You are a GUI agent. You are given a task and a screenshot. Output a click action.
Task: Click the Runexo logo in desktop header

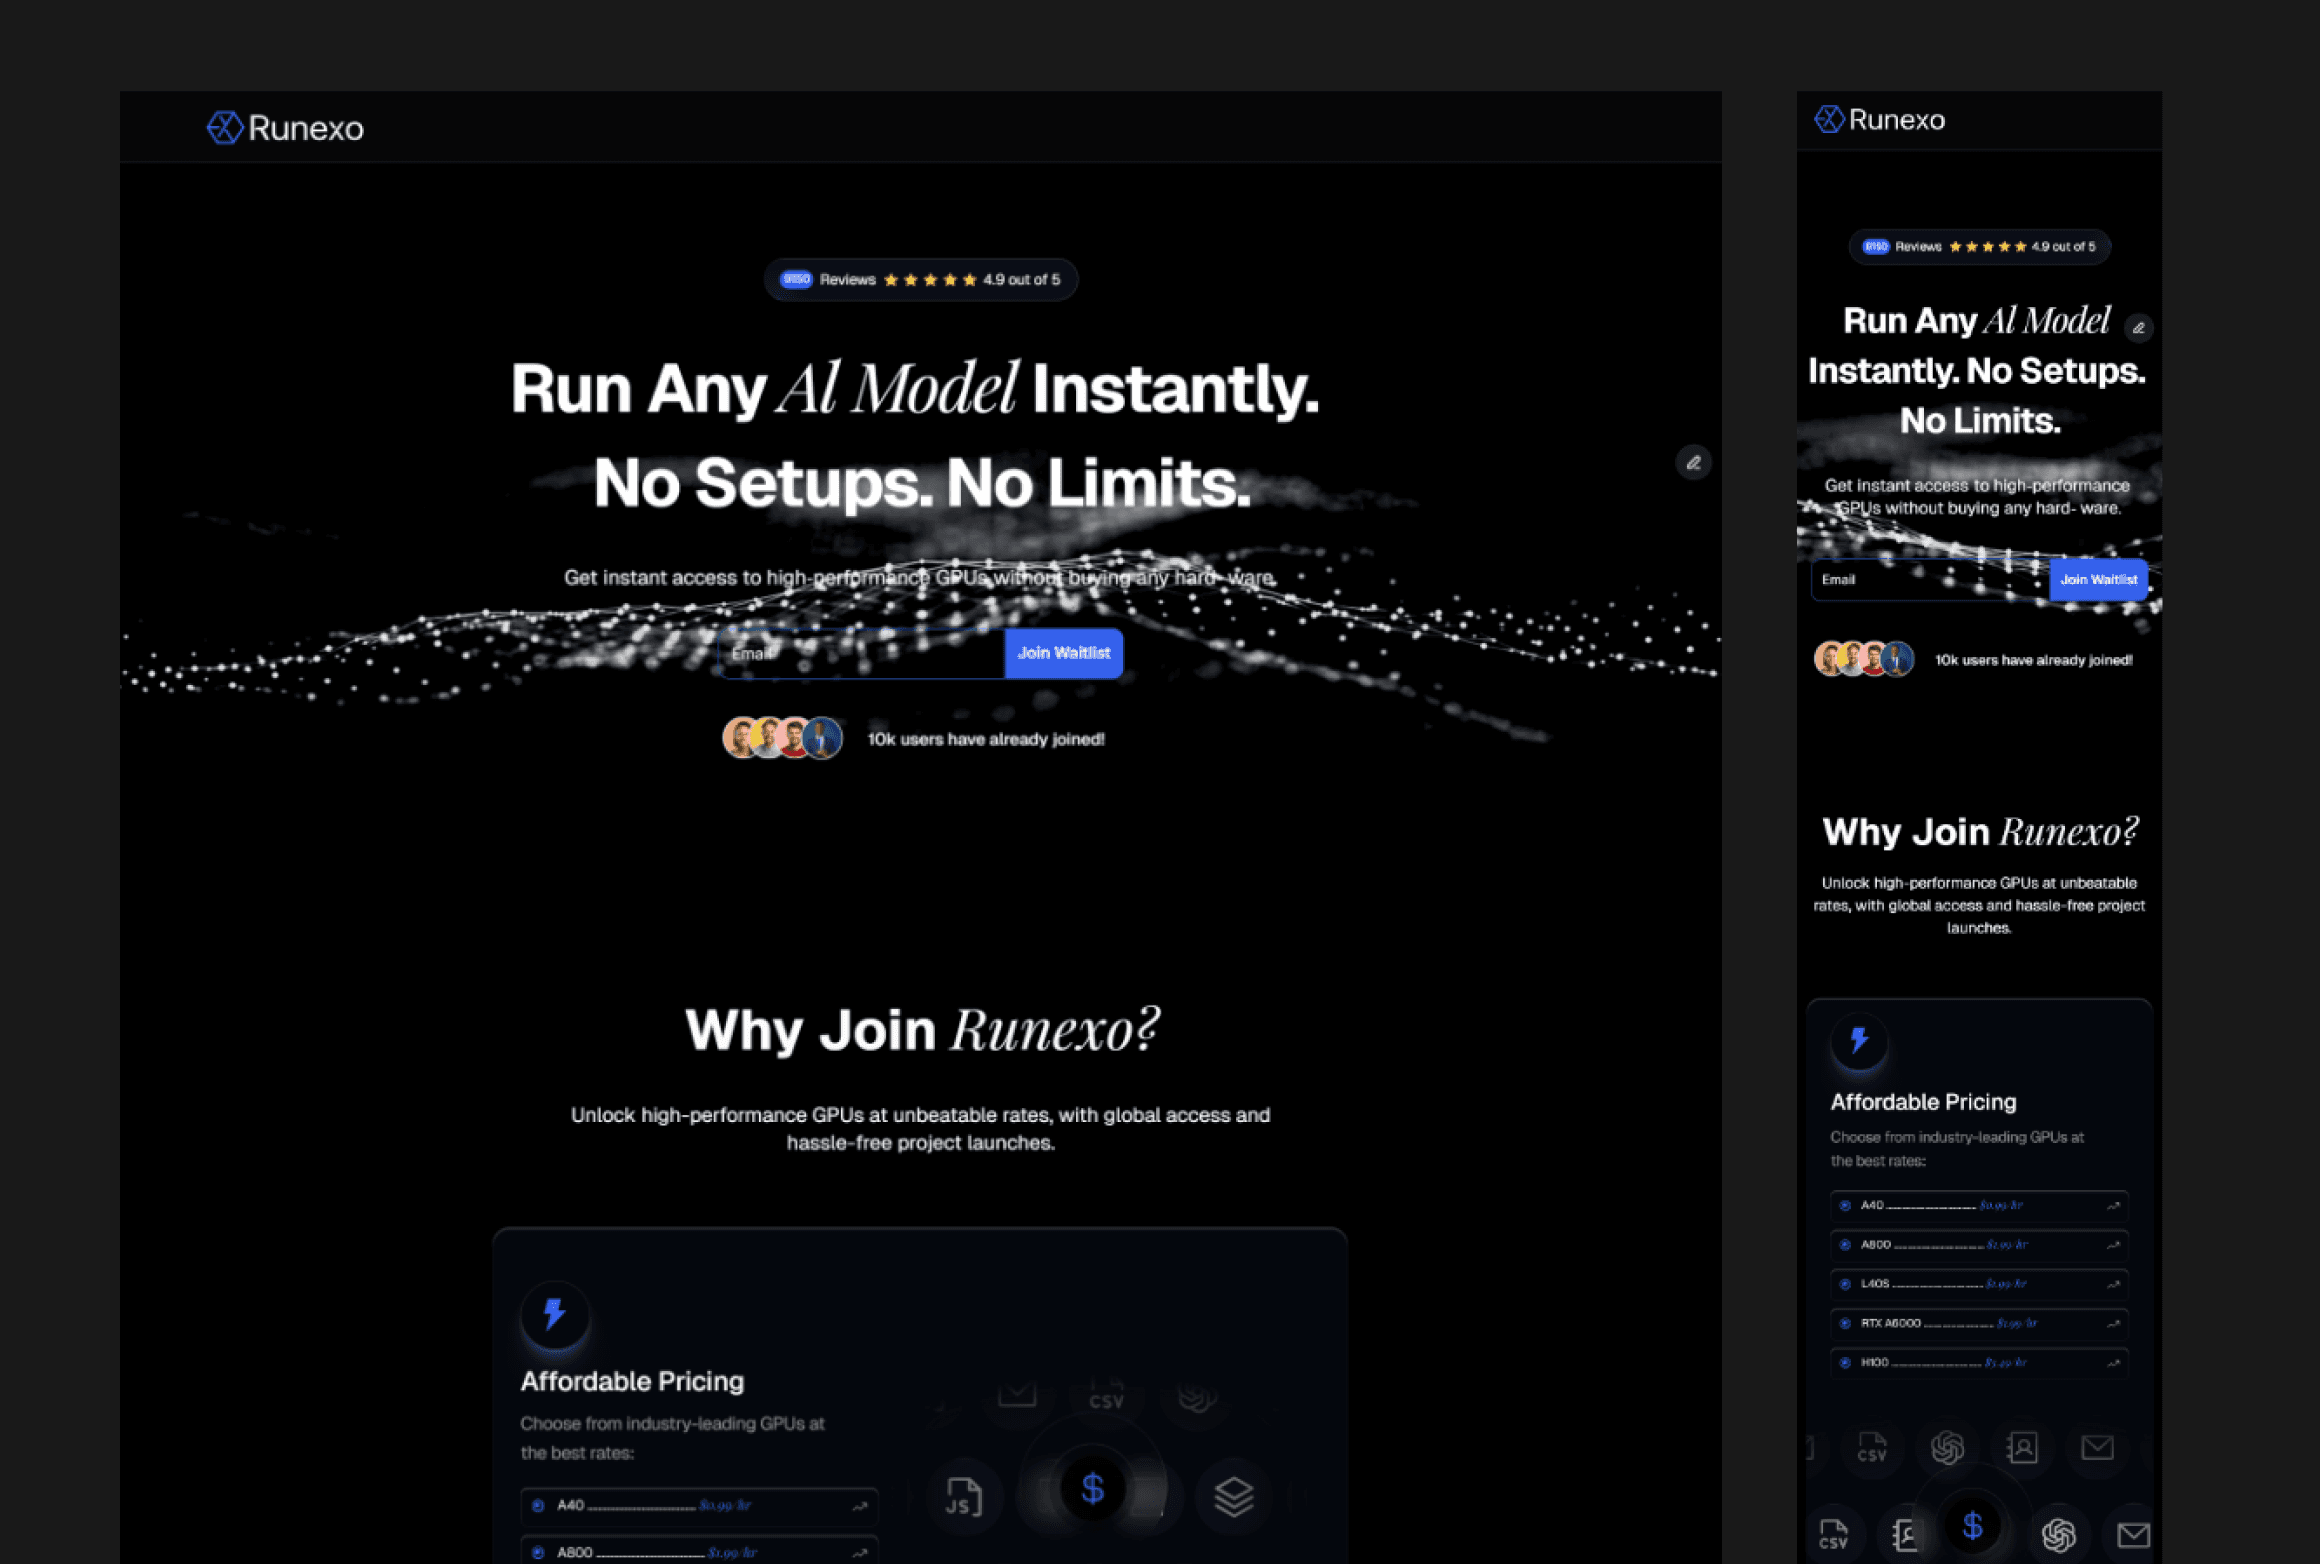click(x=285, y=128)
